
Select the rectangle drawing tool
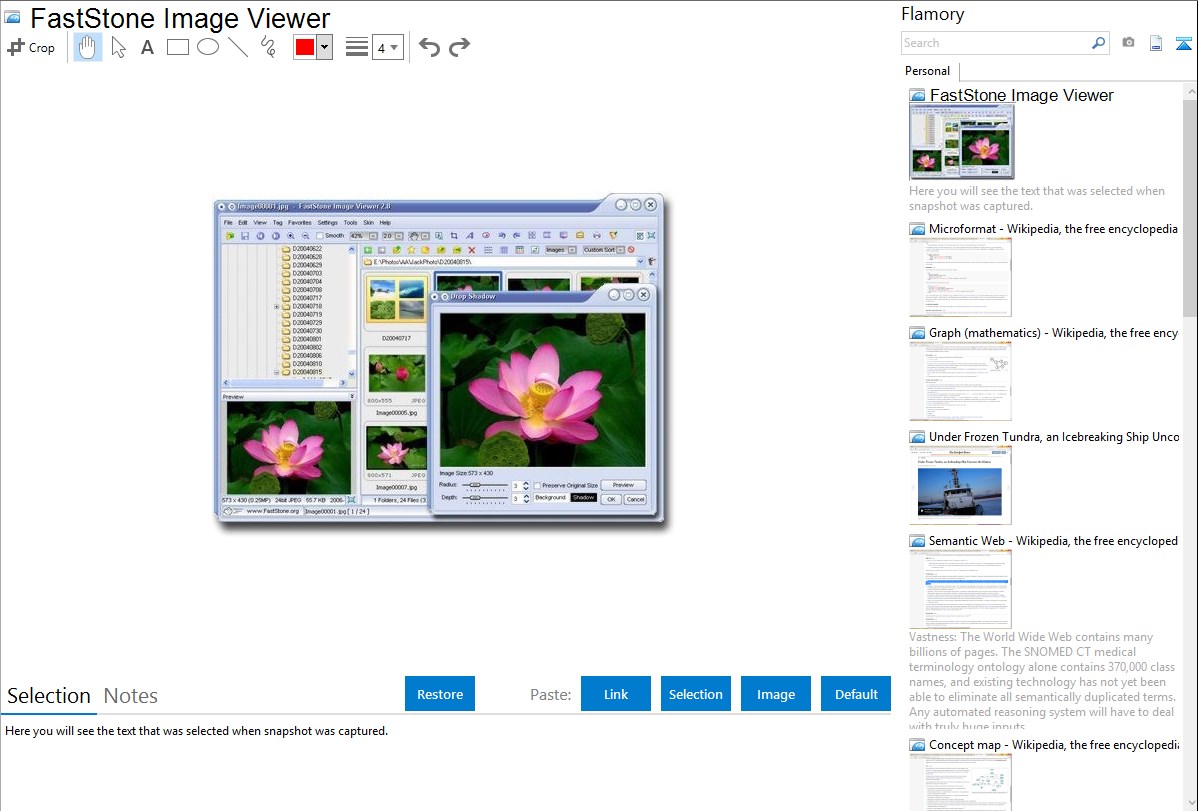(x=177, y=47)
